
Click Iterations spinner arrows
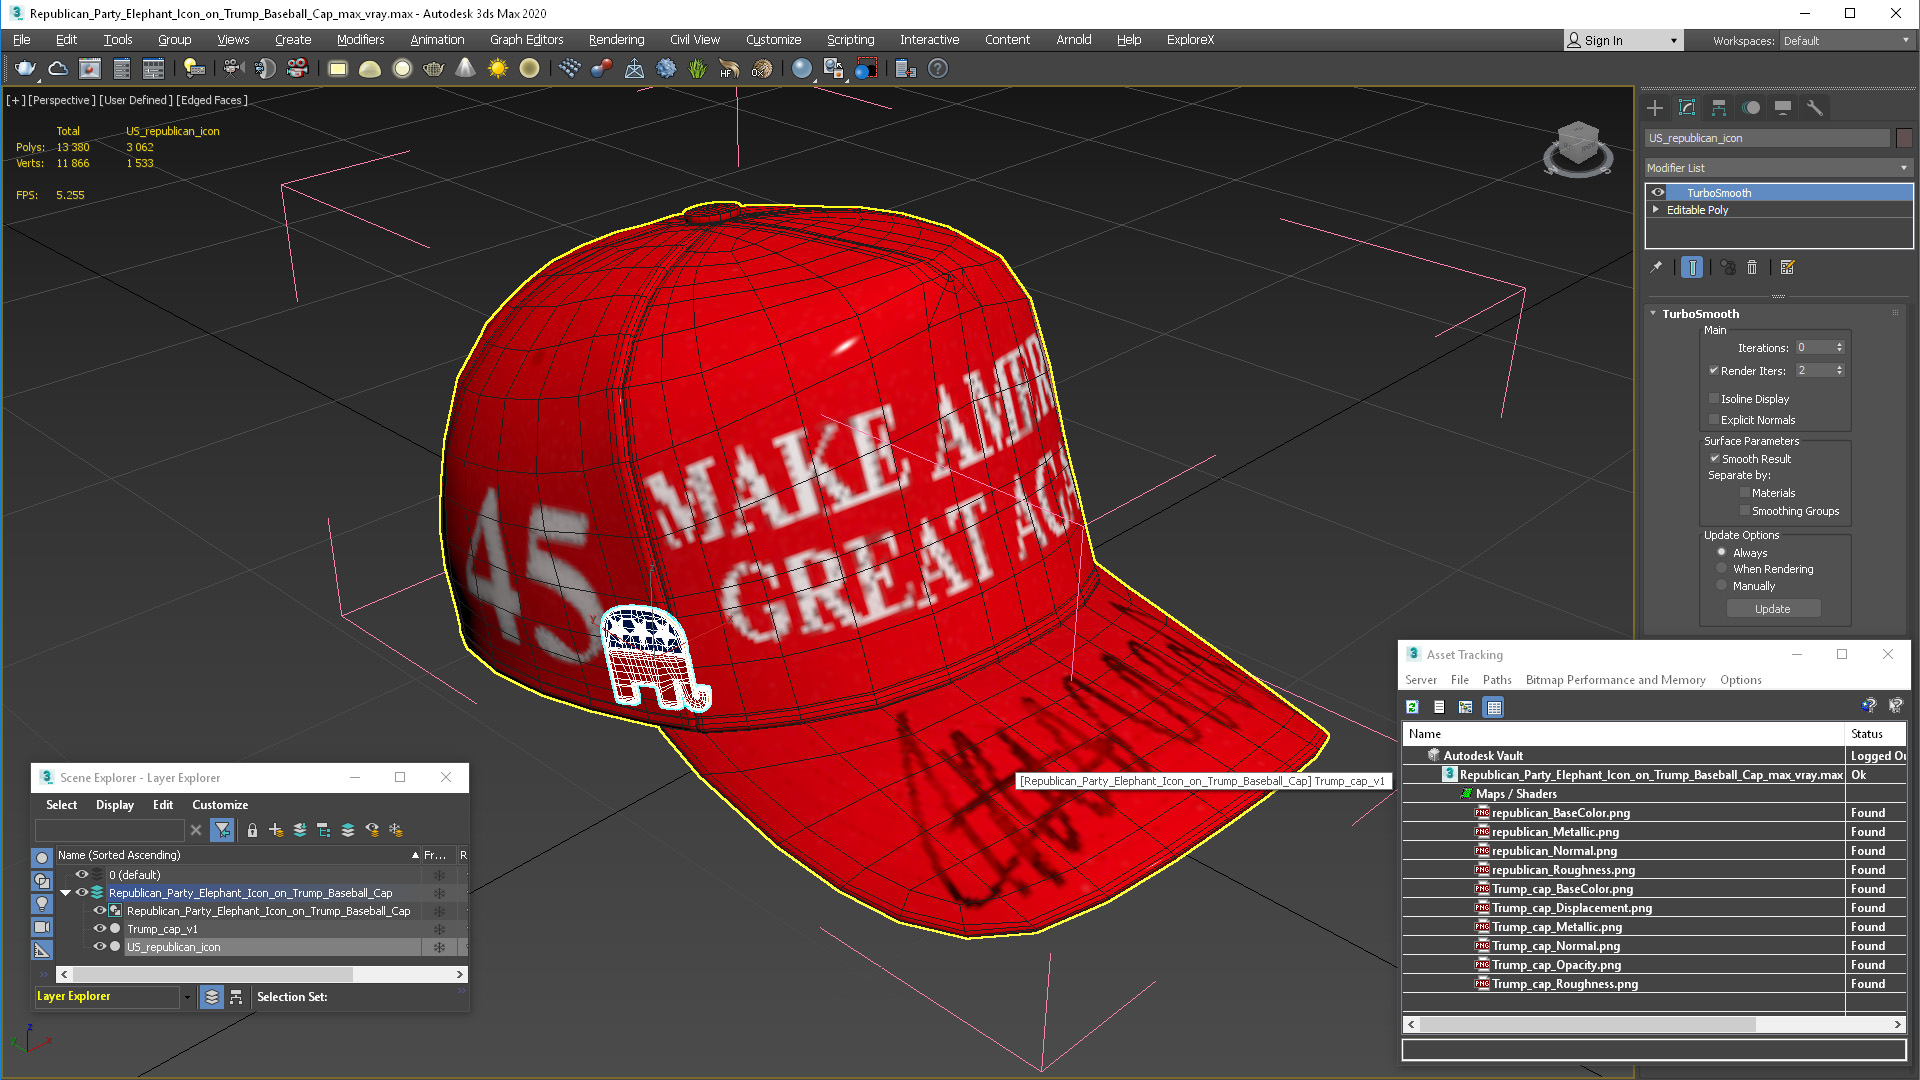(x=1839, y=347)
